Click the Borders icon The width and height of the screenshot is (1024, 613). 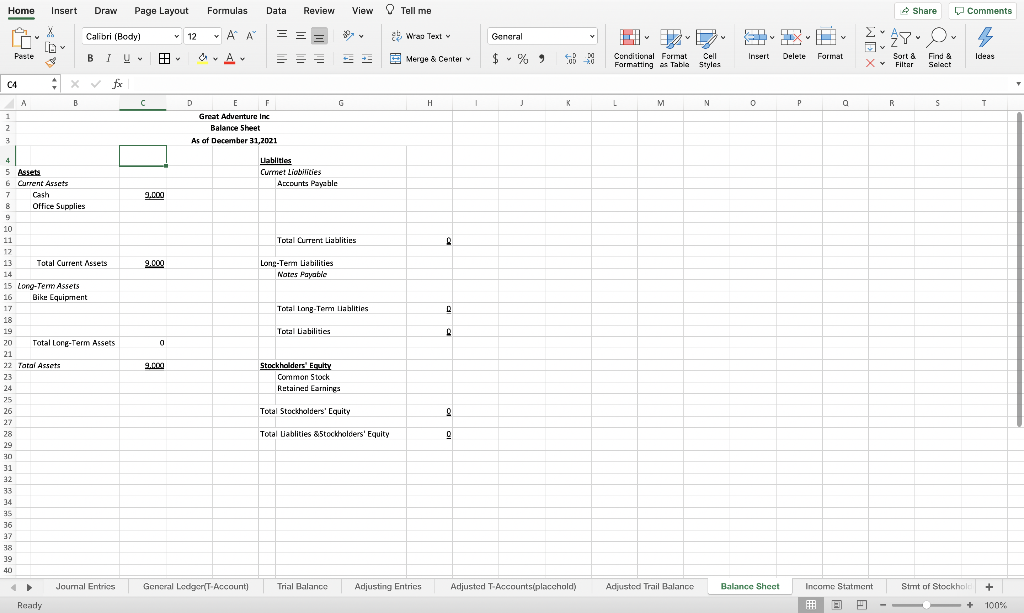165,59
